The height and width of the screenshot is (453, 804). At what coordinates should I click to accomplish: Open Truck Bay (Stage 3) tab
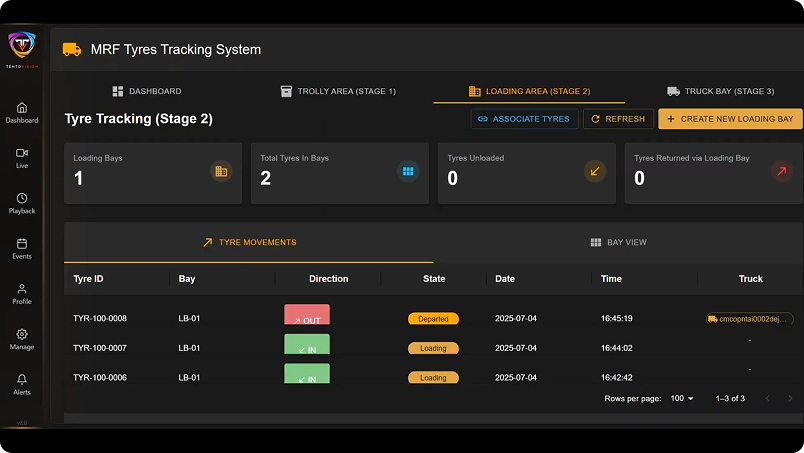tap(720, 91)
